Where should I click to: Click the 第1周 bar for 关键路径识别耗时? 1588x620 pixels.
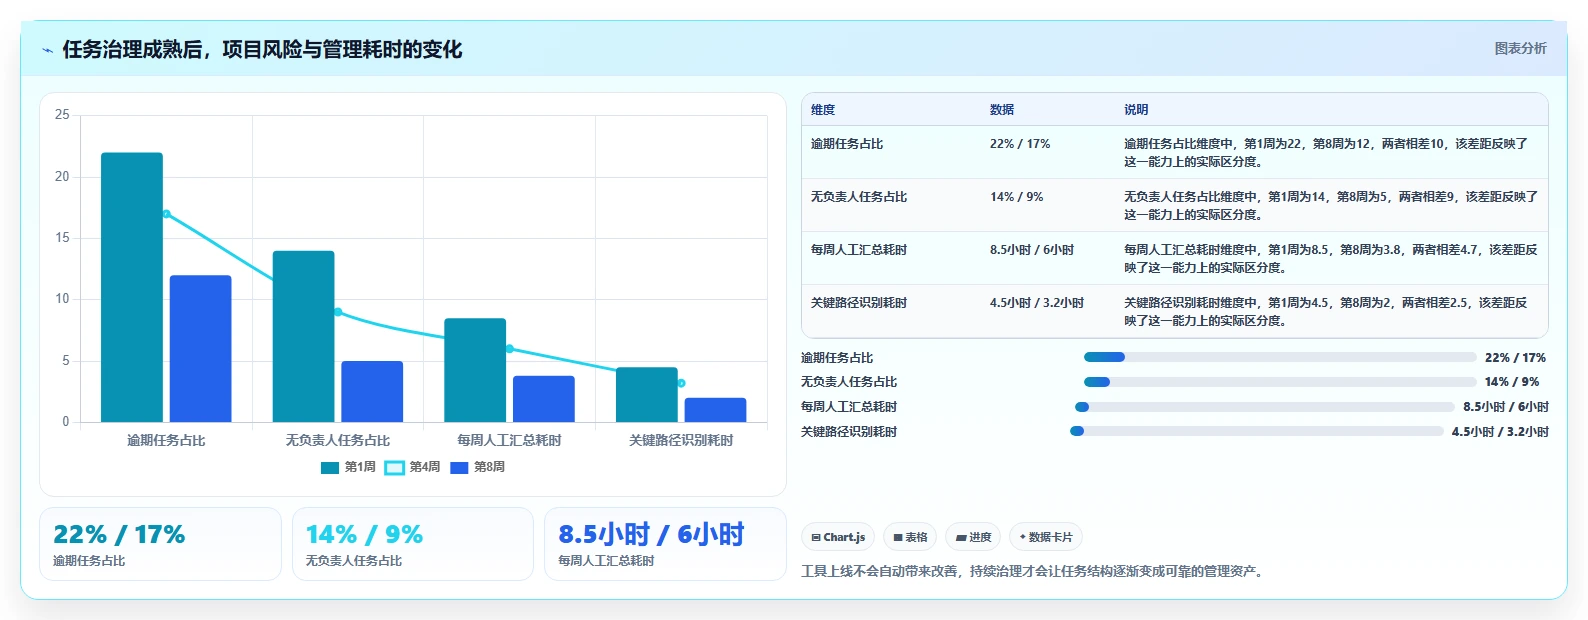click(x=647, y=394)
